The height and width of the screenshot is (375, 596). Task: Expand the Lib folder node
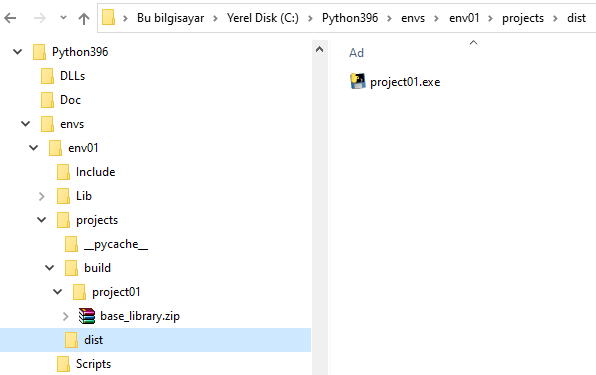[41, 196]
